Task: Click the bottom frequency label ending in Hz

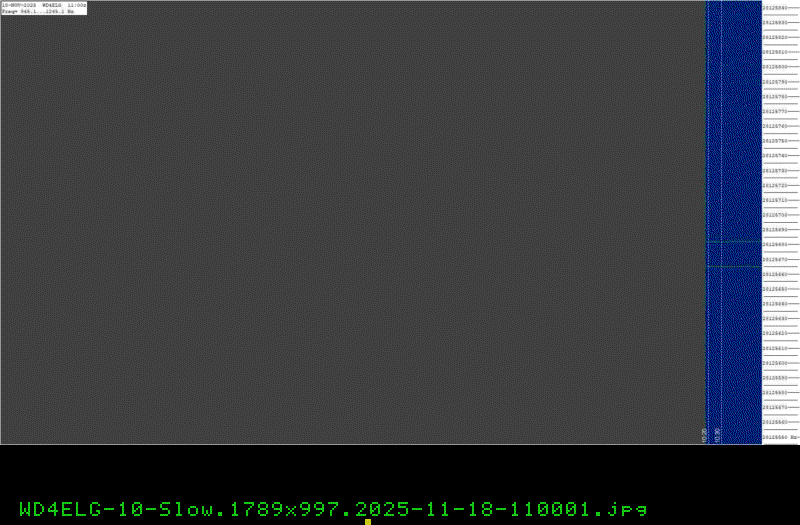Action: coord(780,437)
